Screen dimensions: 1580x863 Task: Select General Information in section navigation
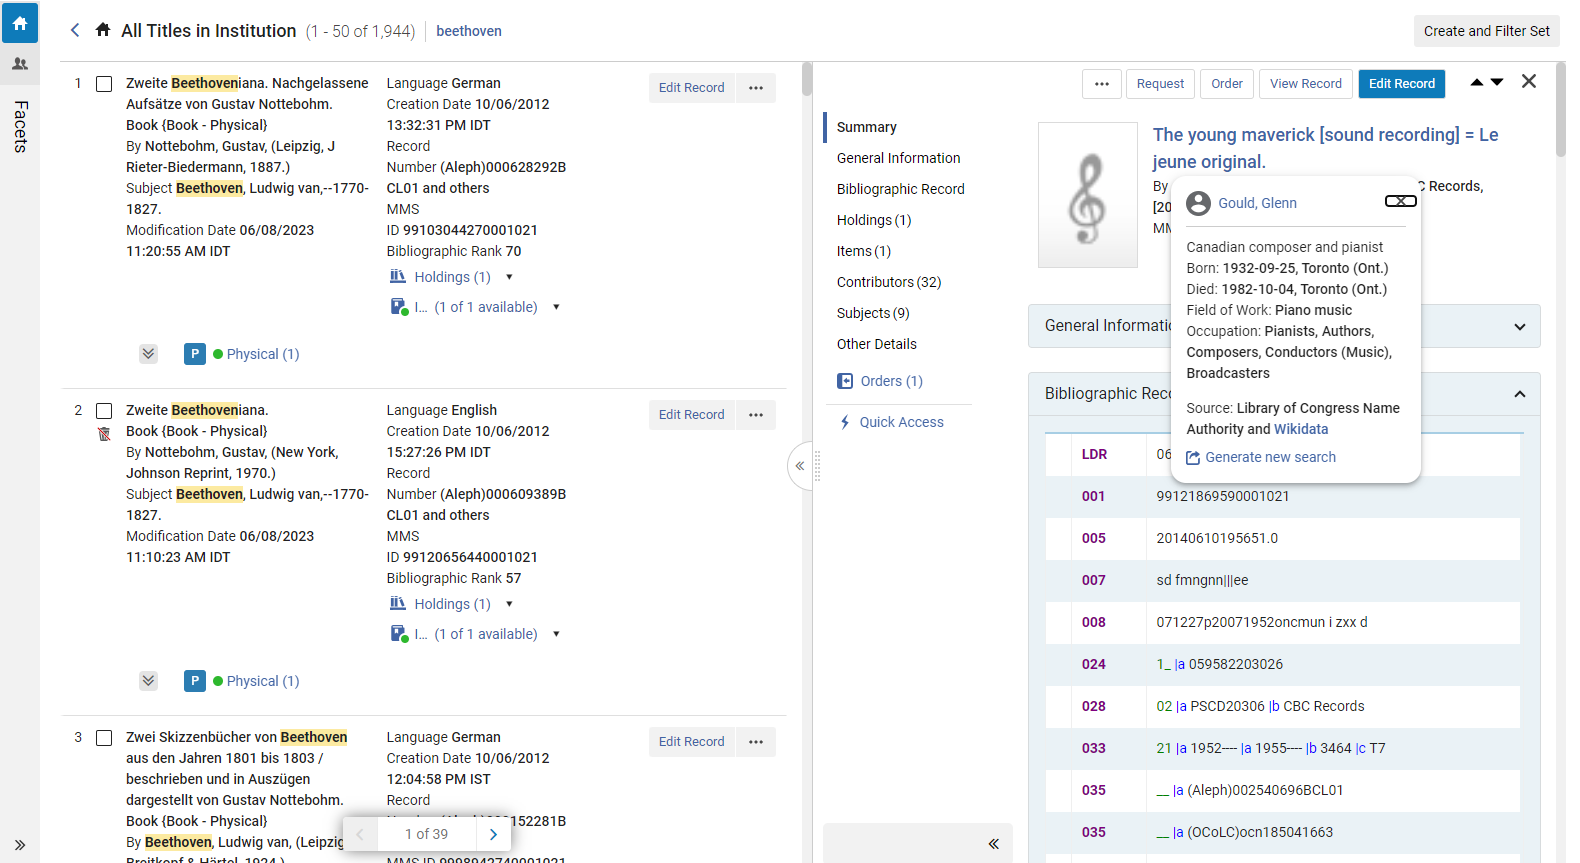tap(899, 158)
